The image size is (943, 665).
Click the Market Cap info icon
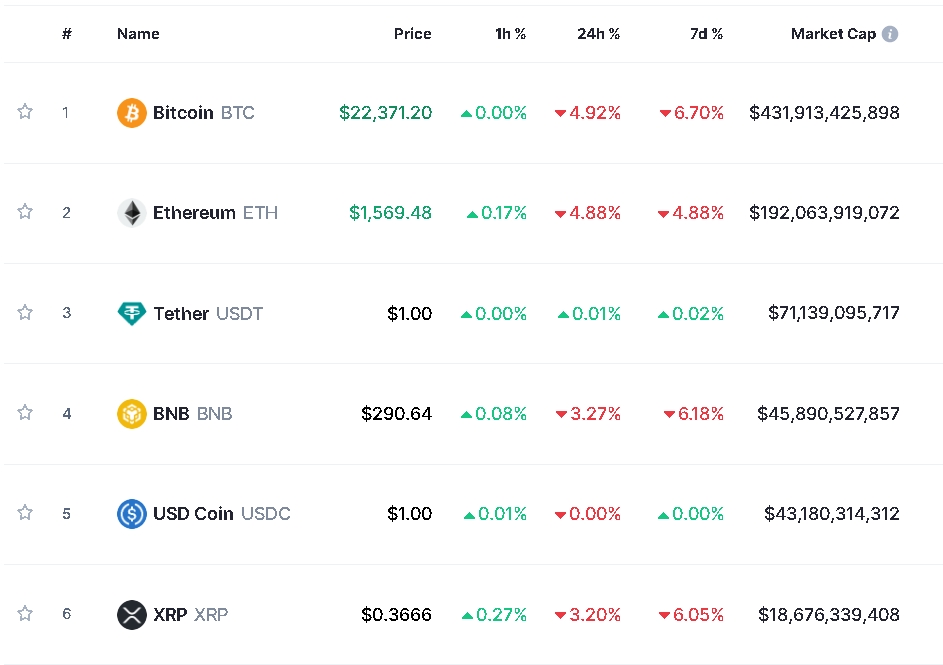pos(890,34)
